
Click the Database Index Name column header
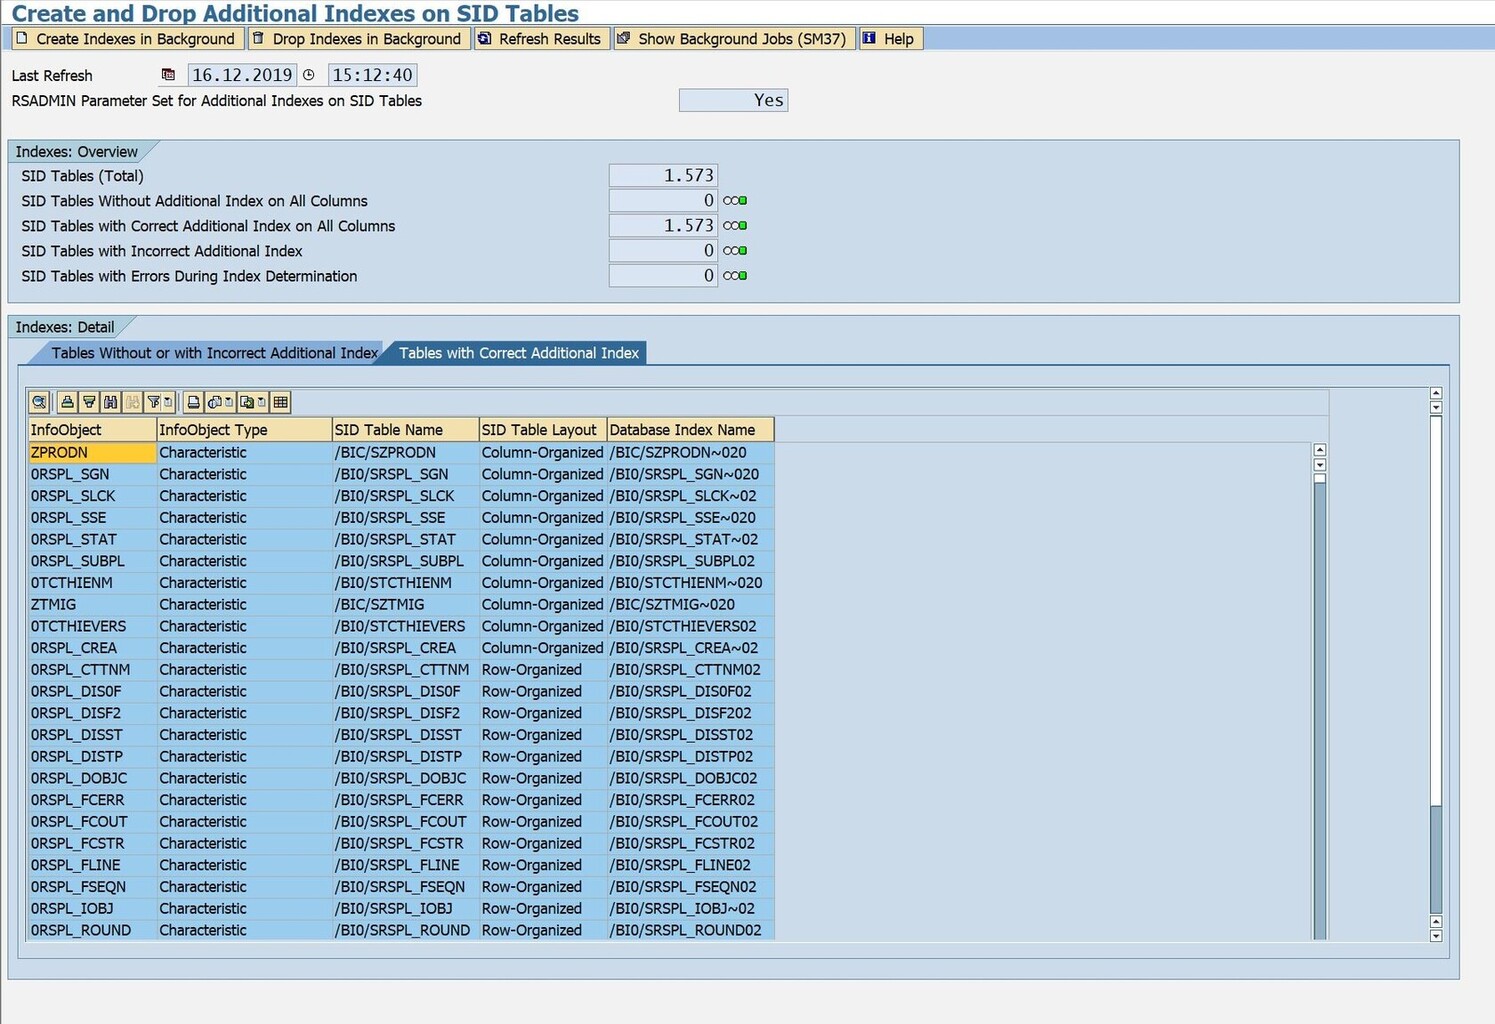point(690,430)
